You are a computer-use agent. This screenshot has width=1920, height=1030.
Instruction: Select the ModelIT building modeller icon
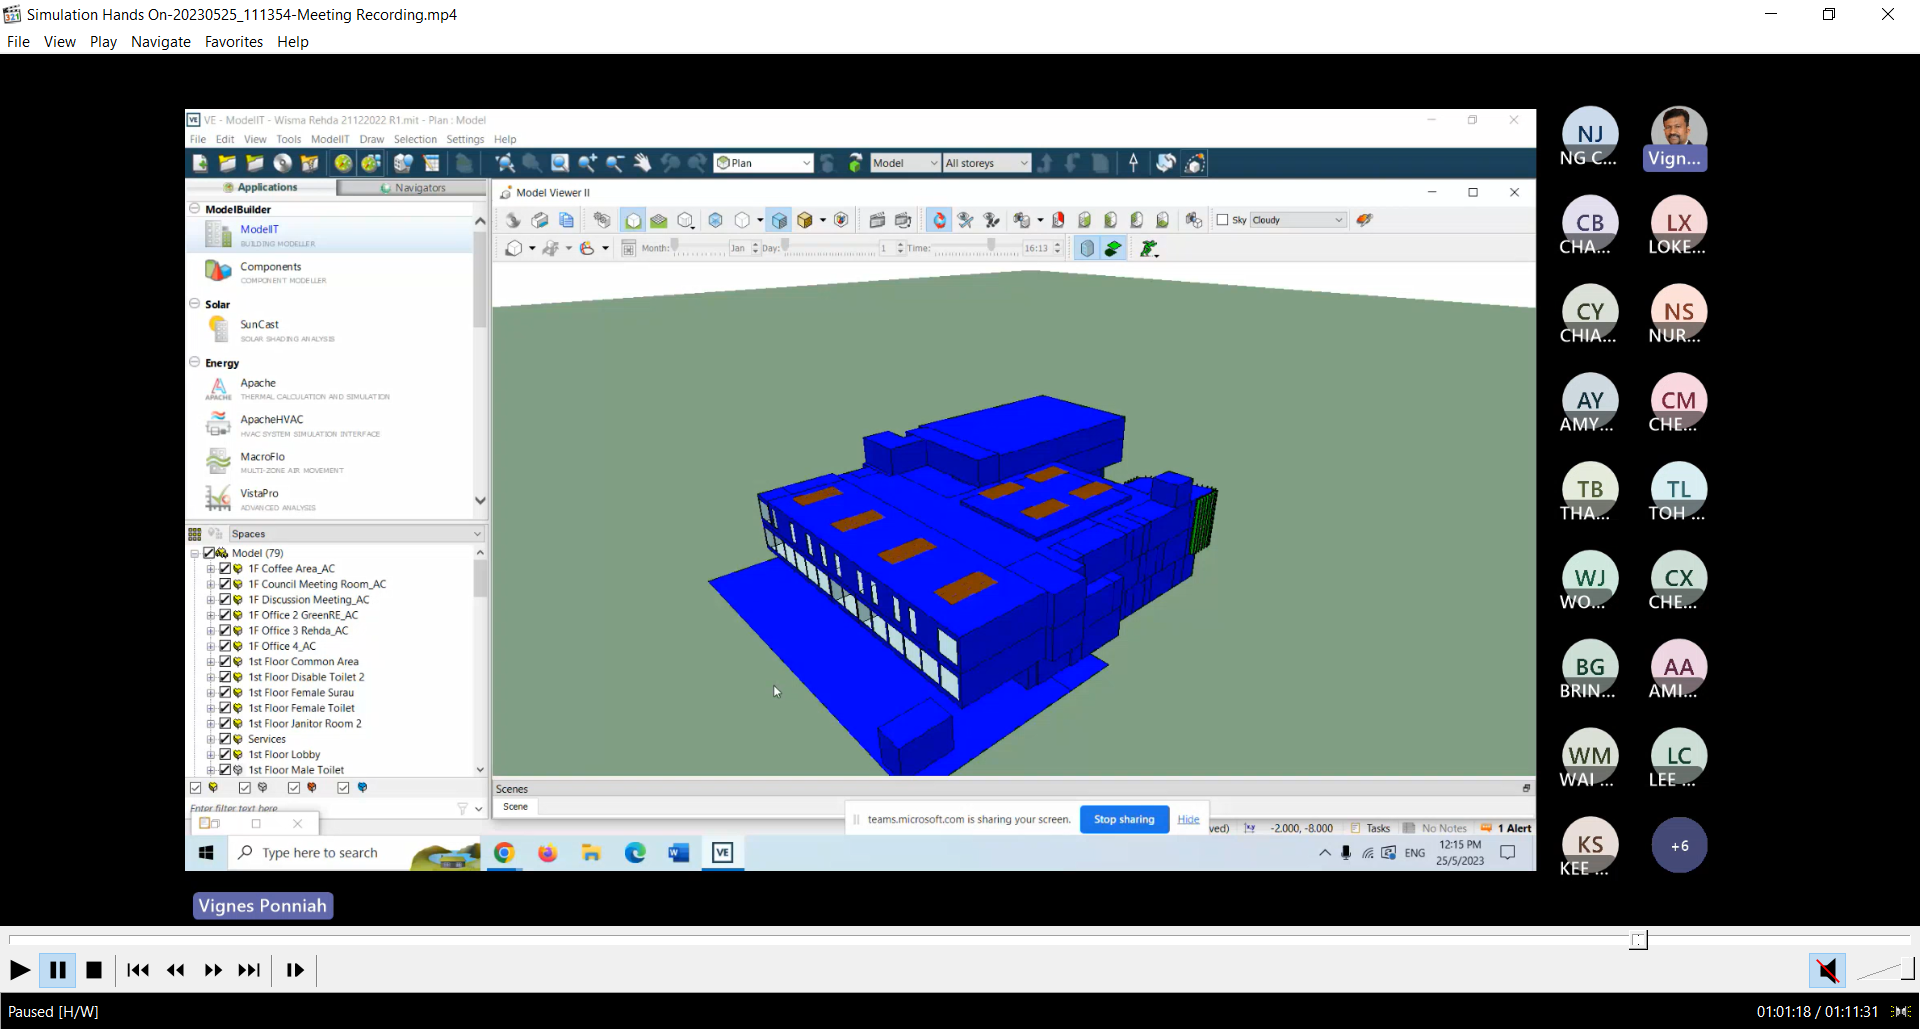pos(218,235)
